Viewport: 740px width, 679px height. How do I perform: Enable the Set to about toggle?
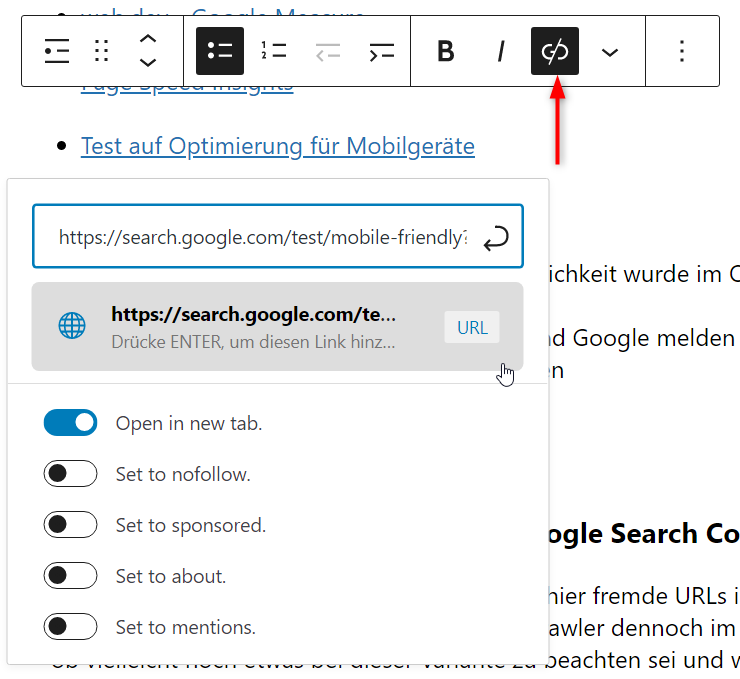click(70, 576)
